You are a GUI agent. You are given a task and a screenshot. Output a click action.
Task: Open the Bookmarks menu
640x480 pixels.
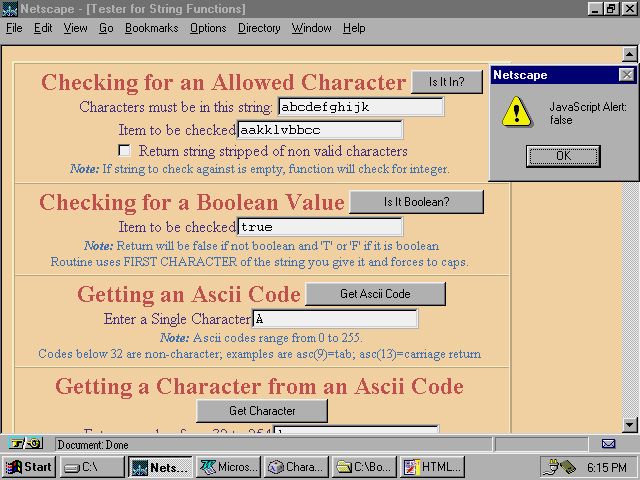coord(151,28)
